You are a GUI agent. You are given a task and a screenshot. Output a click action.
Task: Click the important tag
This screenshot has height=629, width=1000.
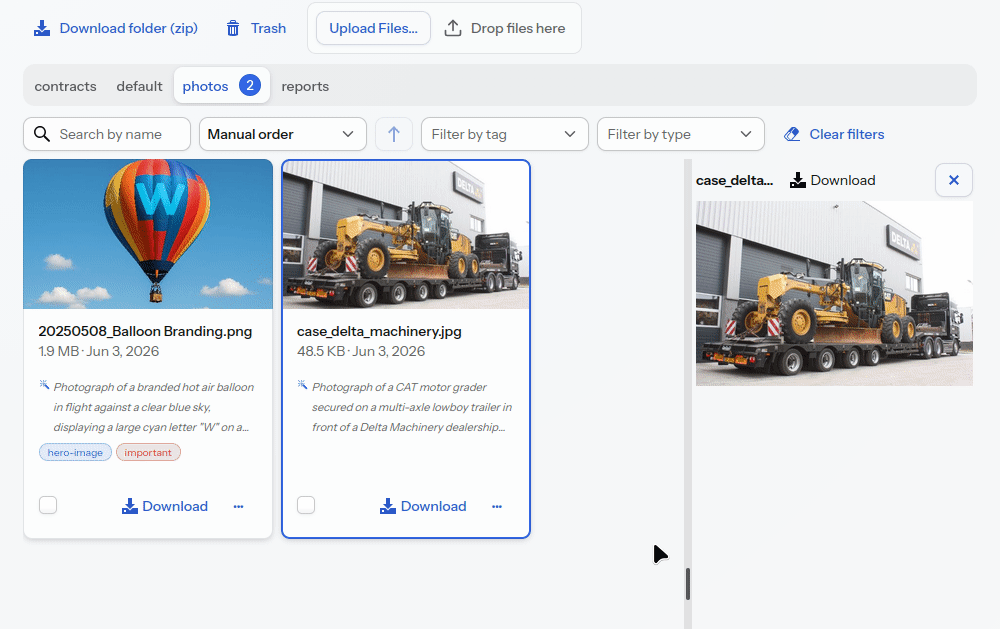[148, 452]
